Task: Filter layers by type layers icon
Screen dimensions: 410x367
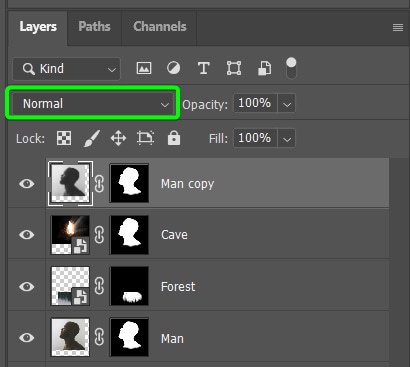Action: coord(204,68)
